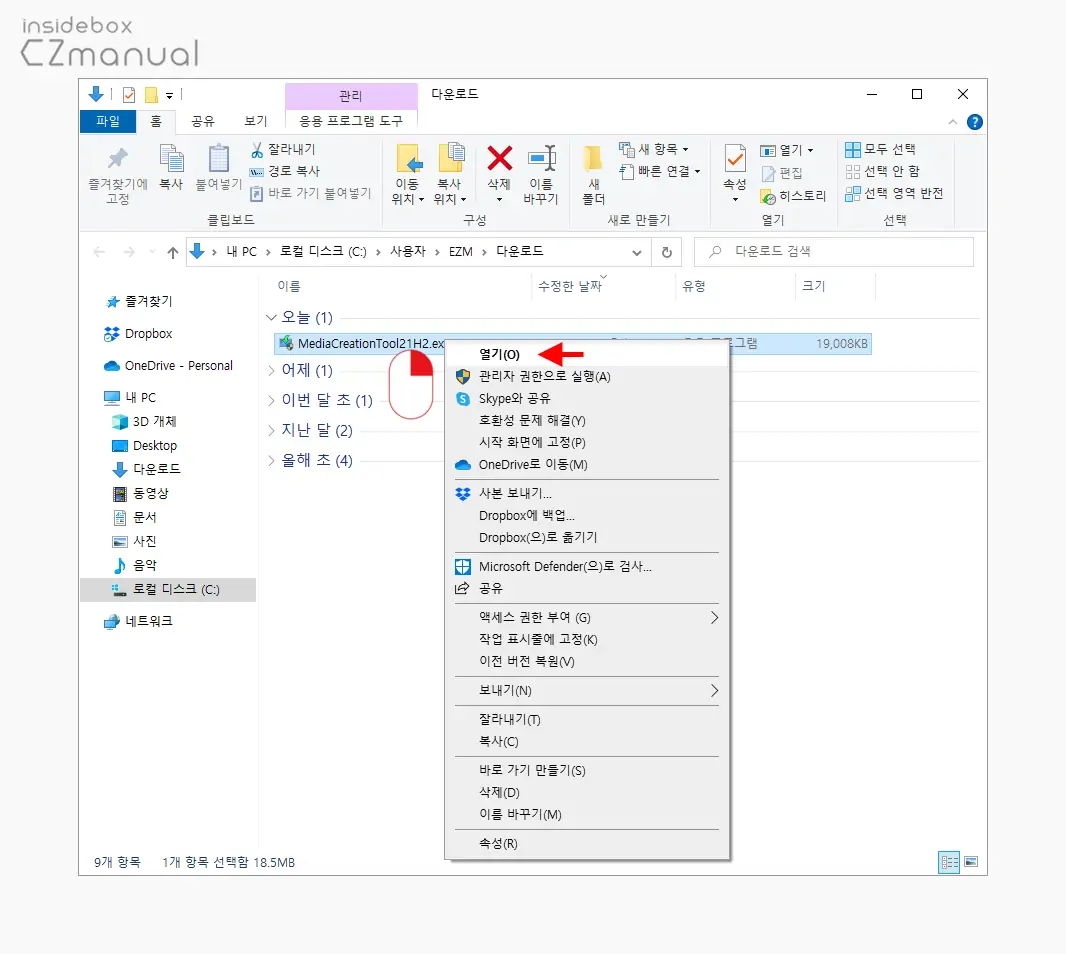1066x954 pixels.
Task: Open the 파일 tab
Action: tap(107, 121)
